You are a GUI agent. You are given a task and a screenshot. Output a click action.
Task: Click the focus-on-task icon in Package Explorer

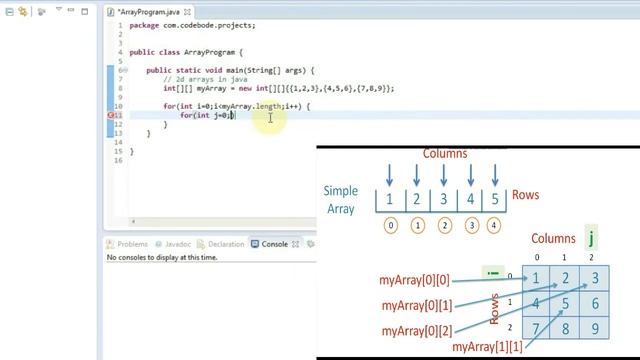[41, 12]
